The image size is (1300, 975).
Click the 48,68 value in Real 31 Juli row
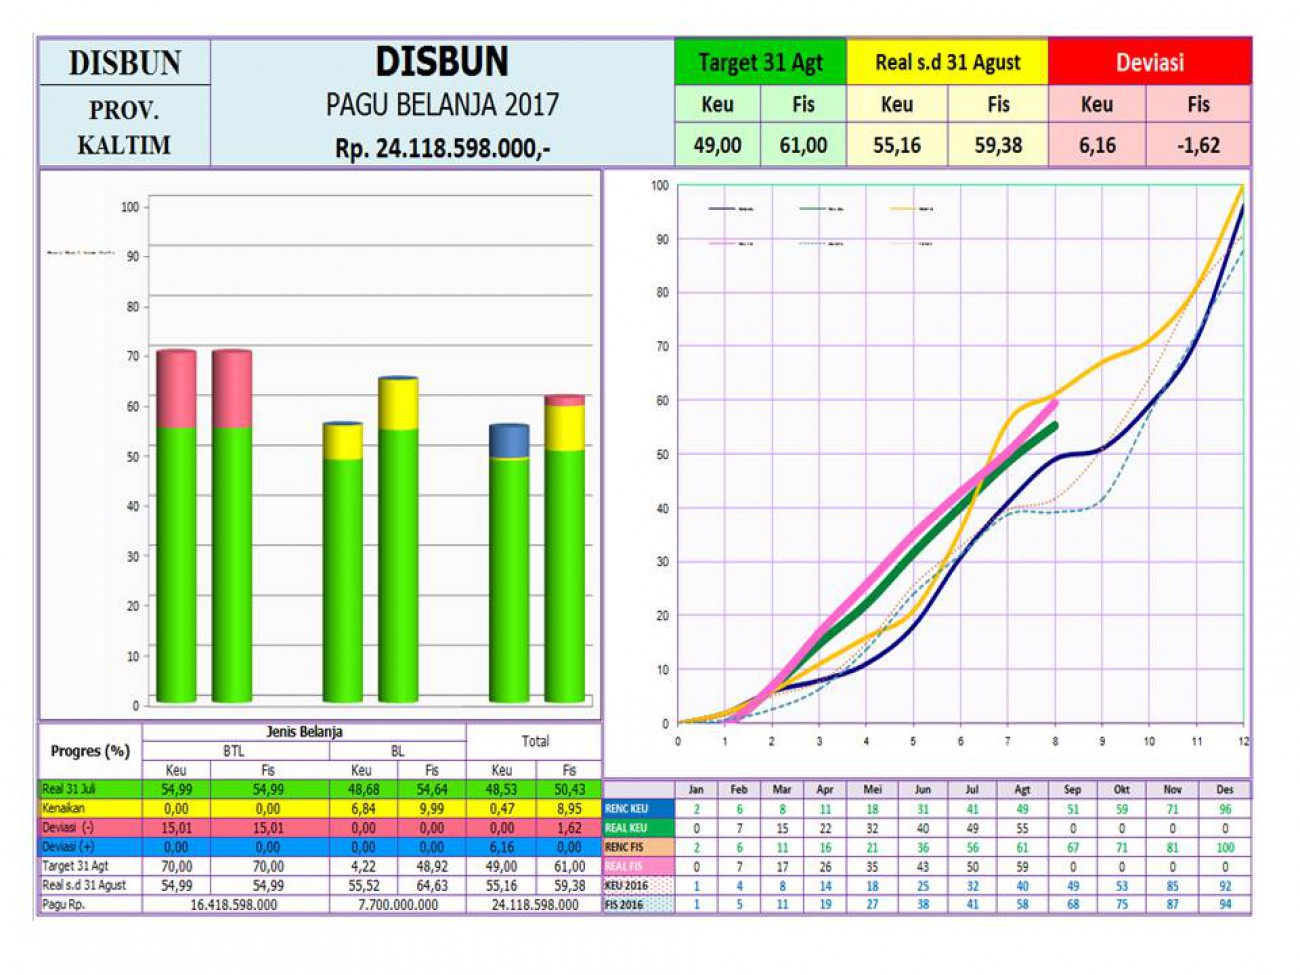click(x=363, y=789)
